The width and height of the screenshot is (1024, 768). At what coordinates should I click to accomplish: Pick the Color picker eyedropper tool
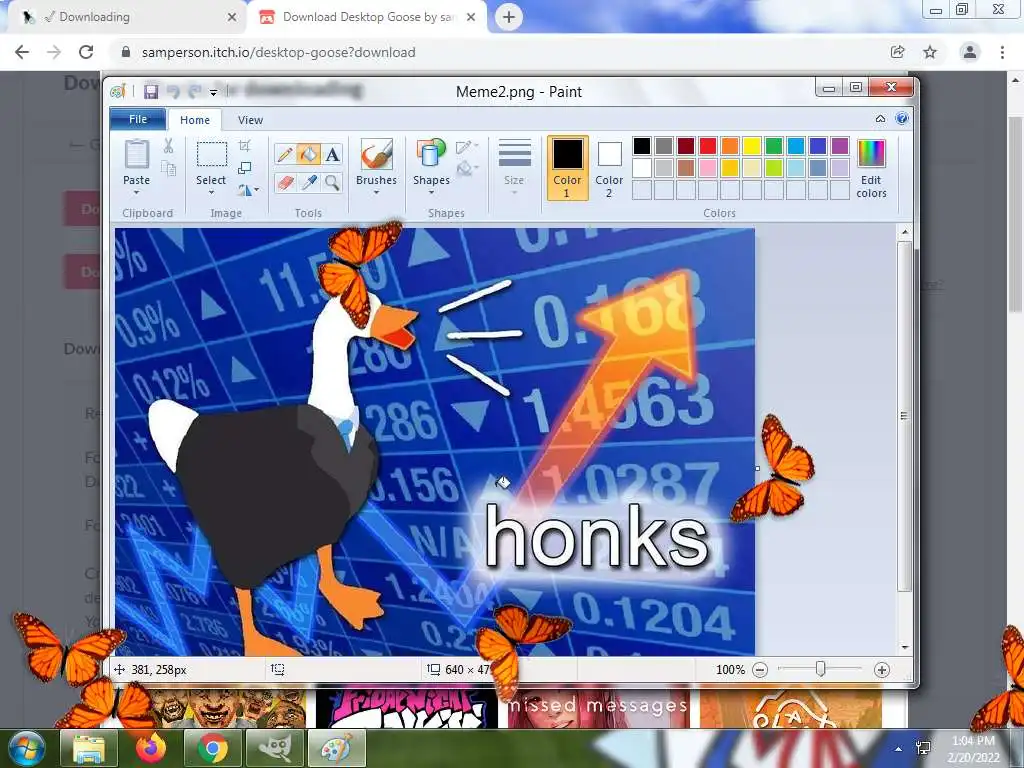pos(308,182)
